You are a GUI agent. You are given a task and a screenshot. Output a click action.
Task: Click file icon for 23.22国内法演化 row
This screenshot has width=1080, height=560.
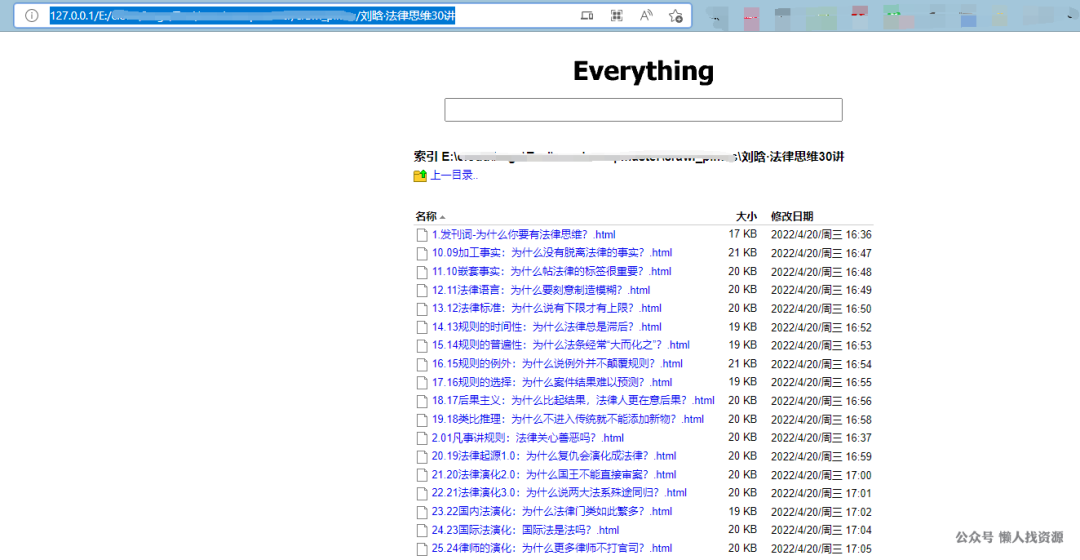tap(422, 512)
